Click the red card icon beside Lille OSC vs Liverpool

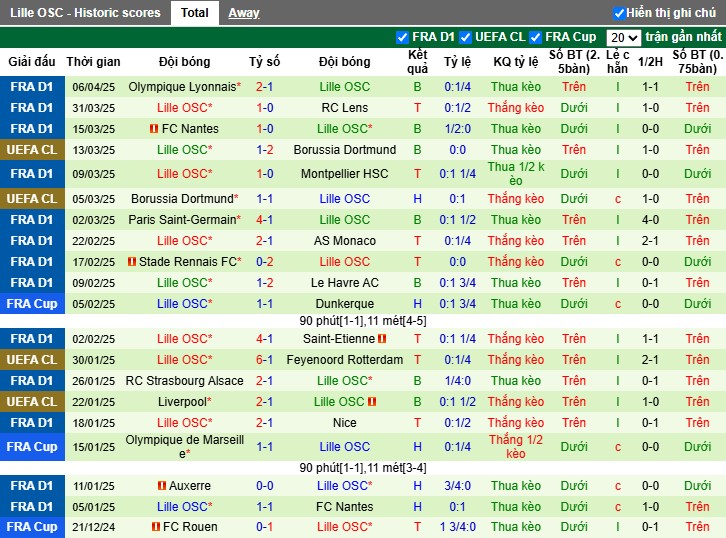point(372,402)
